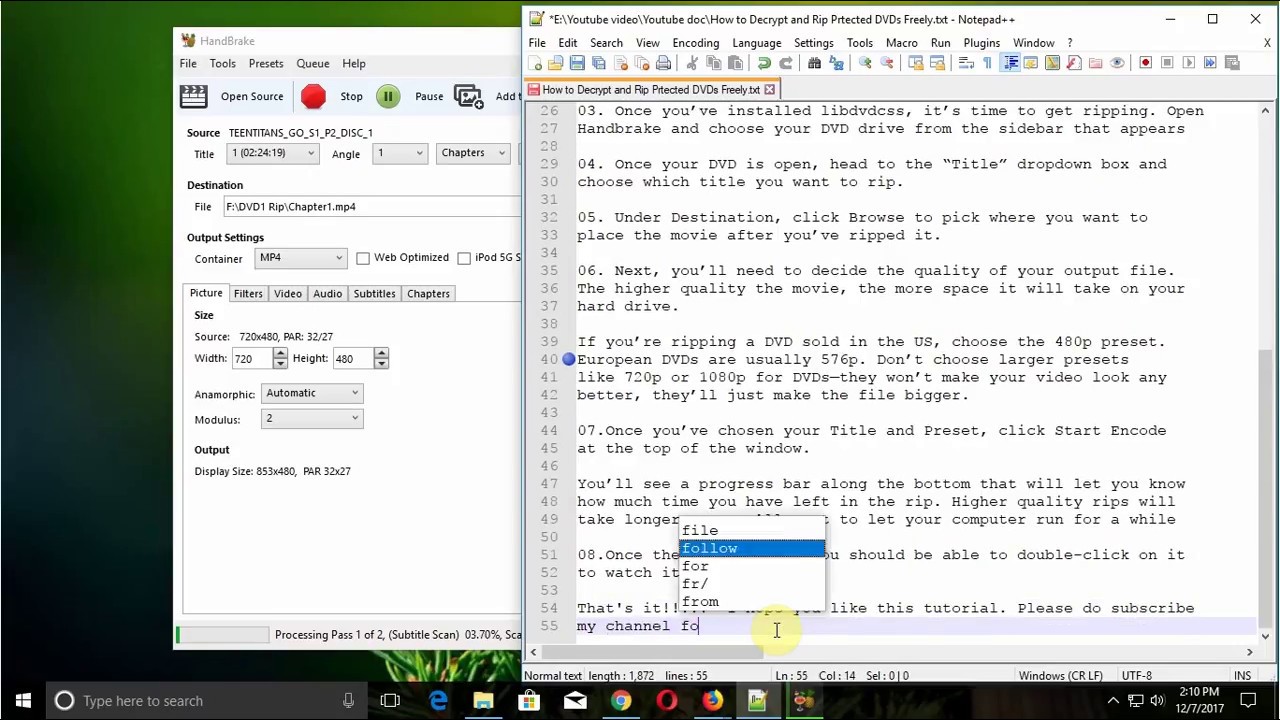Open the Anamorphic Automatic dropdown
The width and height of the screenshot is (1280, 720).
coord(312,393)
